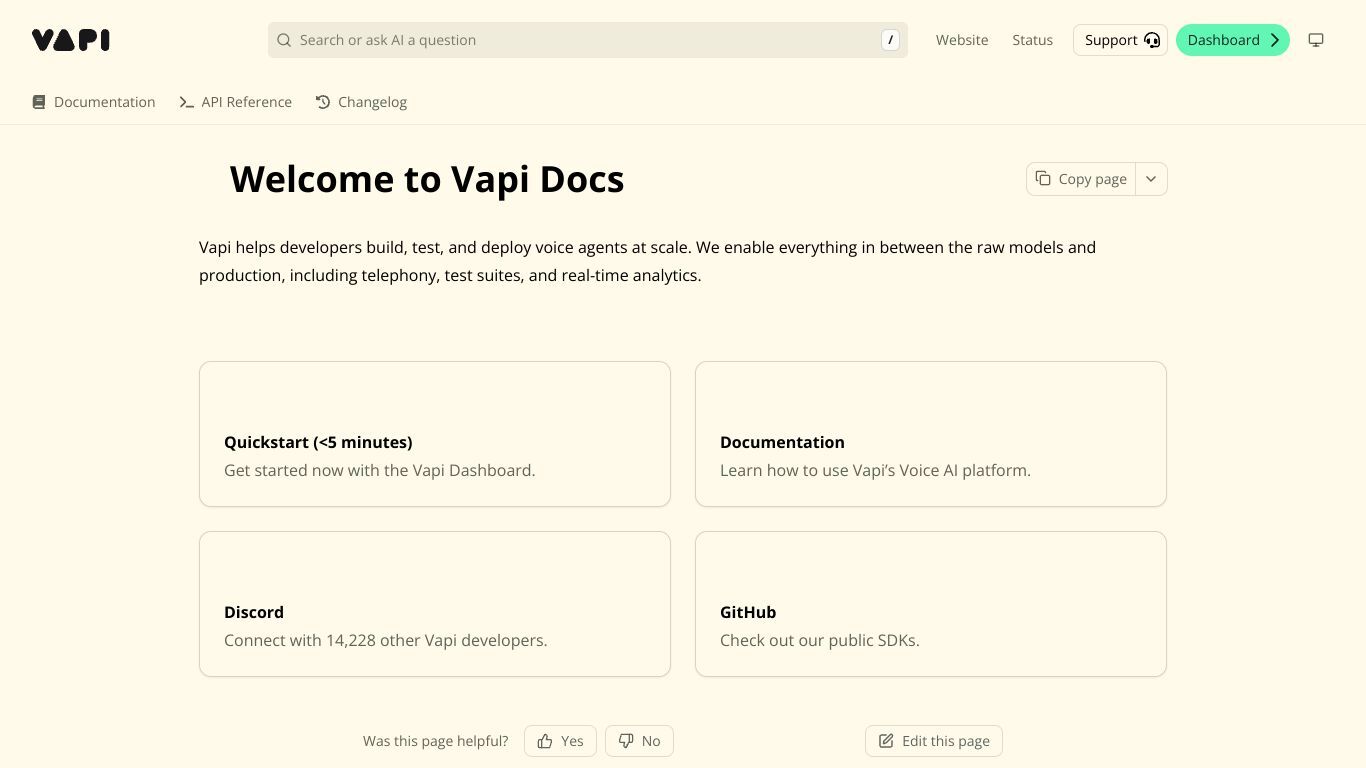Open the API Reference tab
Image resolution: width=1366 pixels, height=768 pixels.
click(x=236, y=102)
